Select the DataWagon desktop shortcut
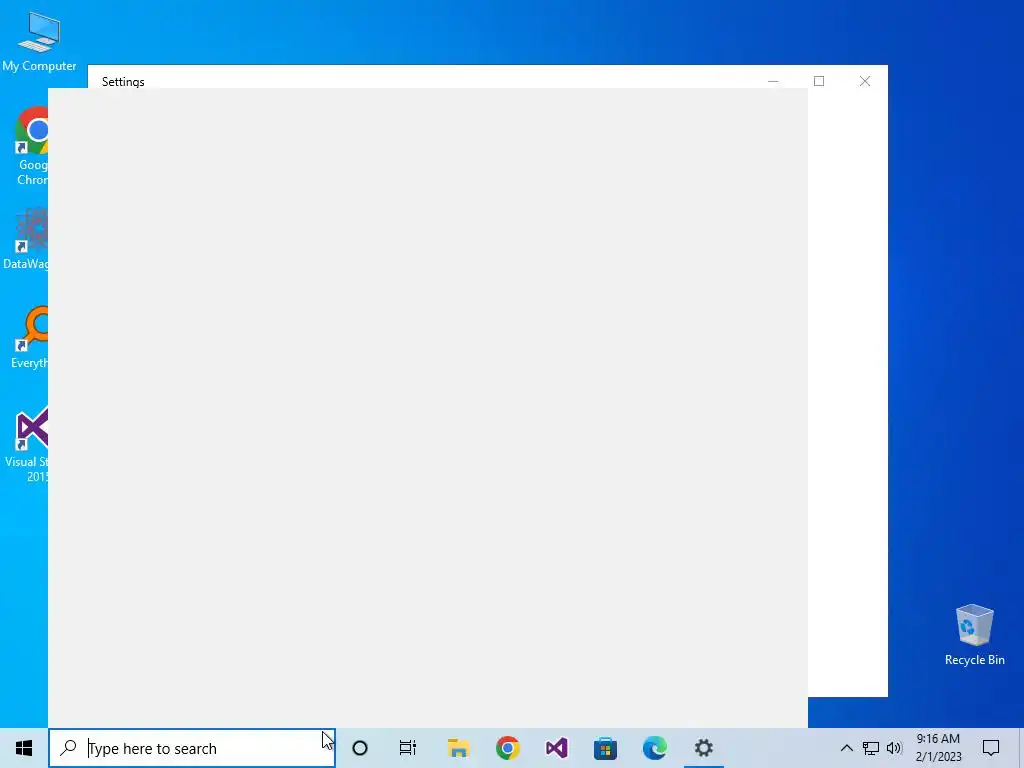This screenshot has height=768, width=1024. coord(26,239)
